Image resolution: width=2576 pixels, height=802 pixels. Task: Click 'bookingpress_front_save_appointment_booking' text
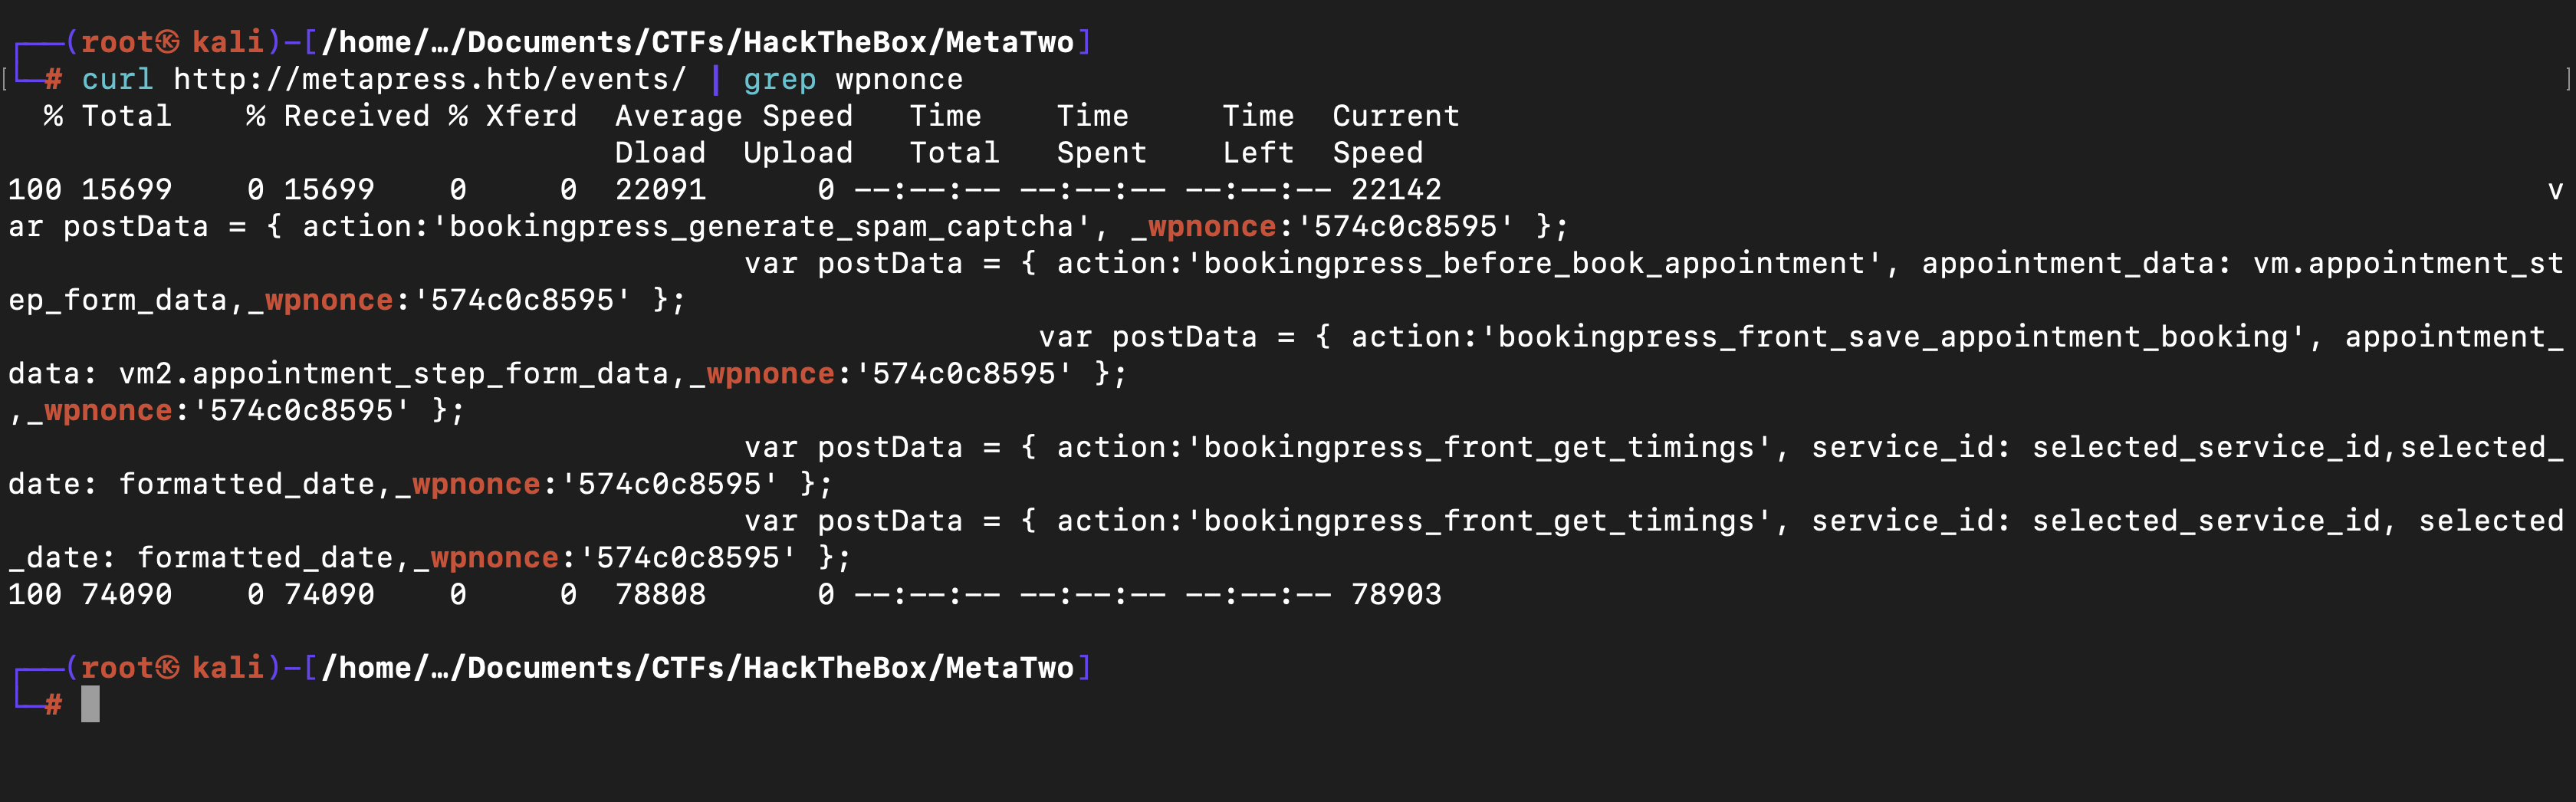tap(1893, 337)
